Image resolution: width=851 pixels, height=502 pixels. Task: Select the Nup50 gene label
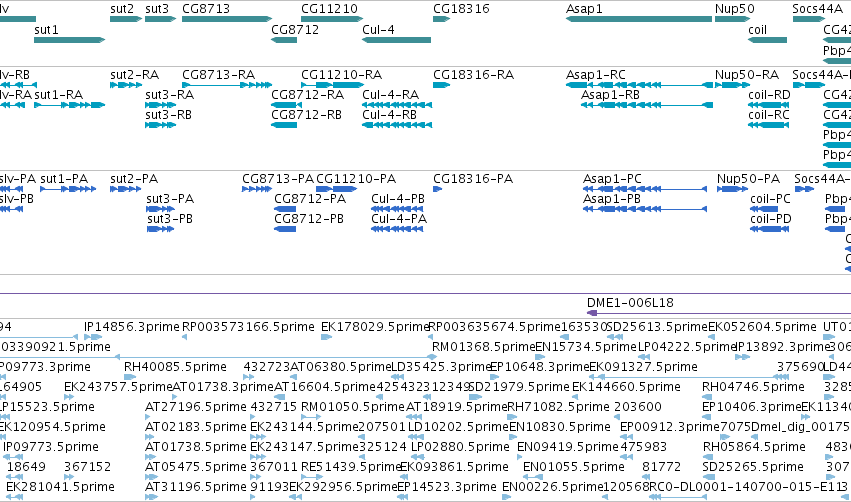pos(734,9)
